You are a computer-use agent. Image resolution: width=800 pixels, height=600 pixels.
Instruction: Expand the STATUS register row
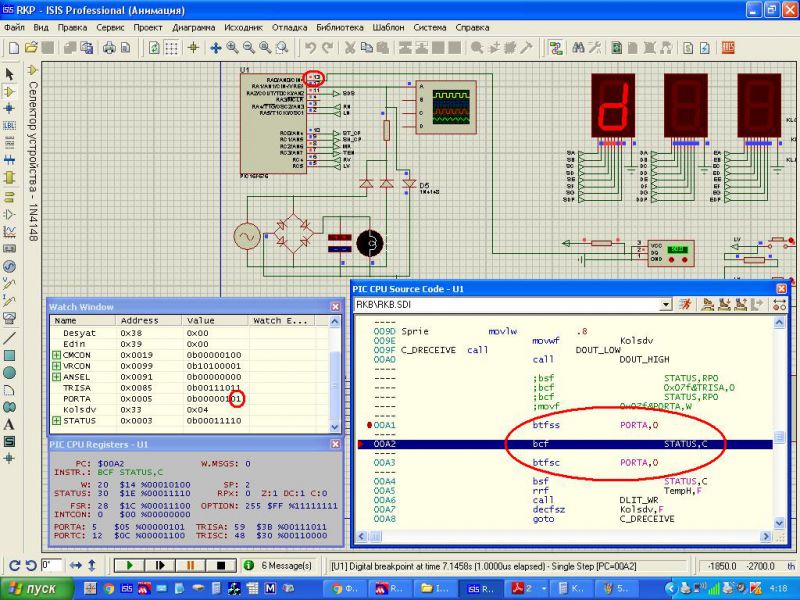coord(56,421)
